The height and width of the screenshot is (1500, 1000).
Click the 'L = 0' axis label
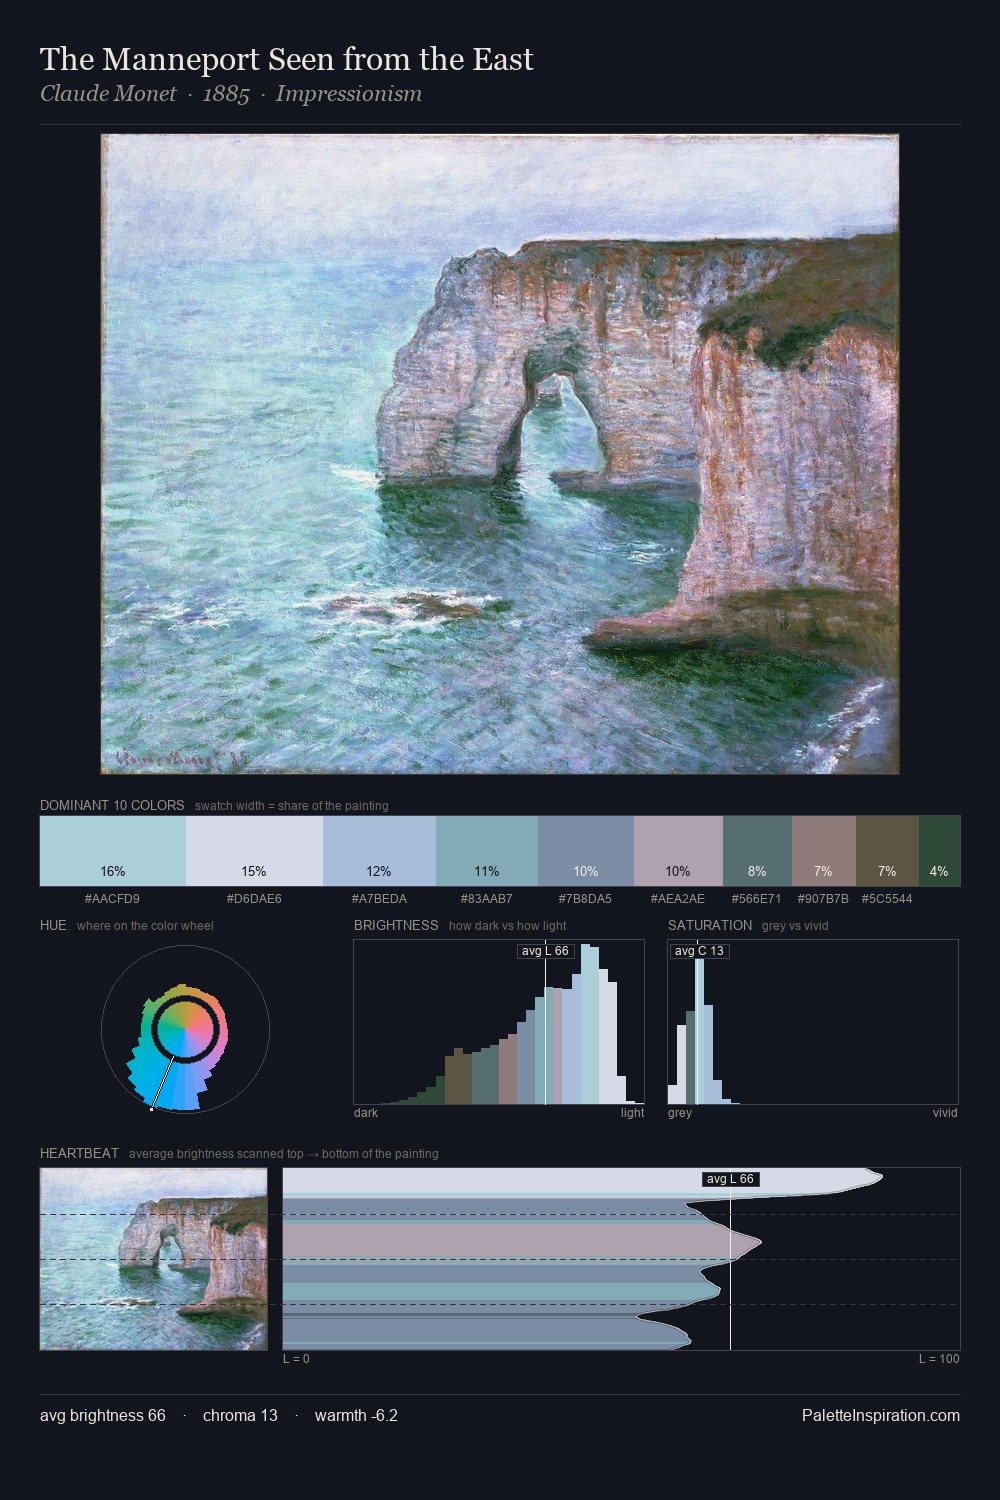click(296, 1358)
